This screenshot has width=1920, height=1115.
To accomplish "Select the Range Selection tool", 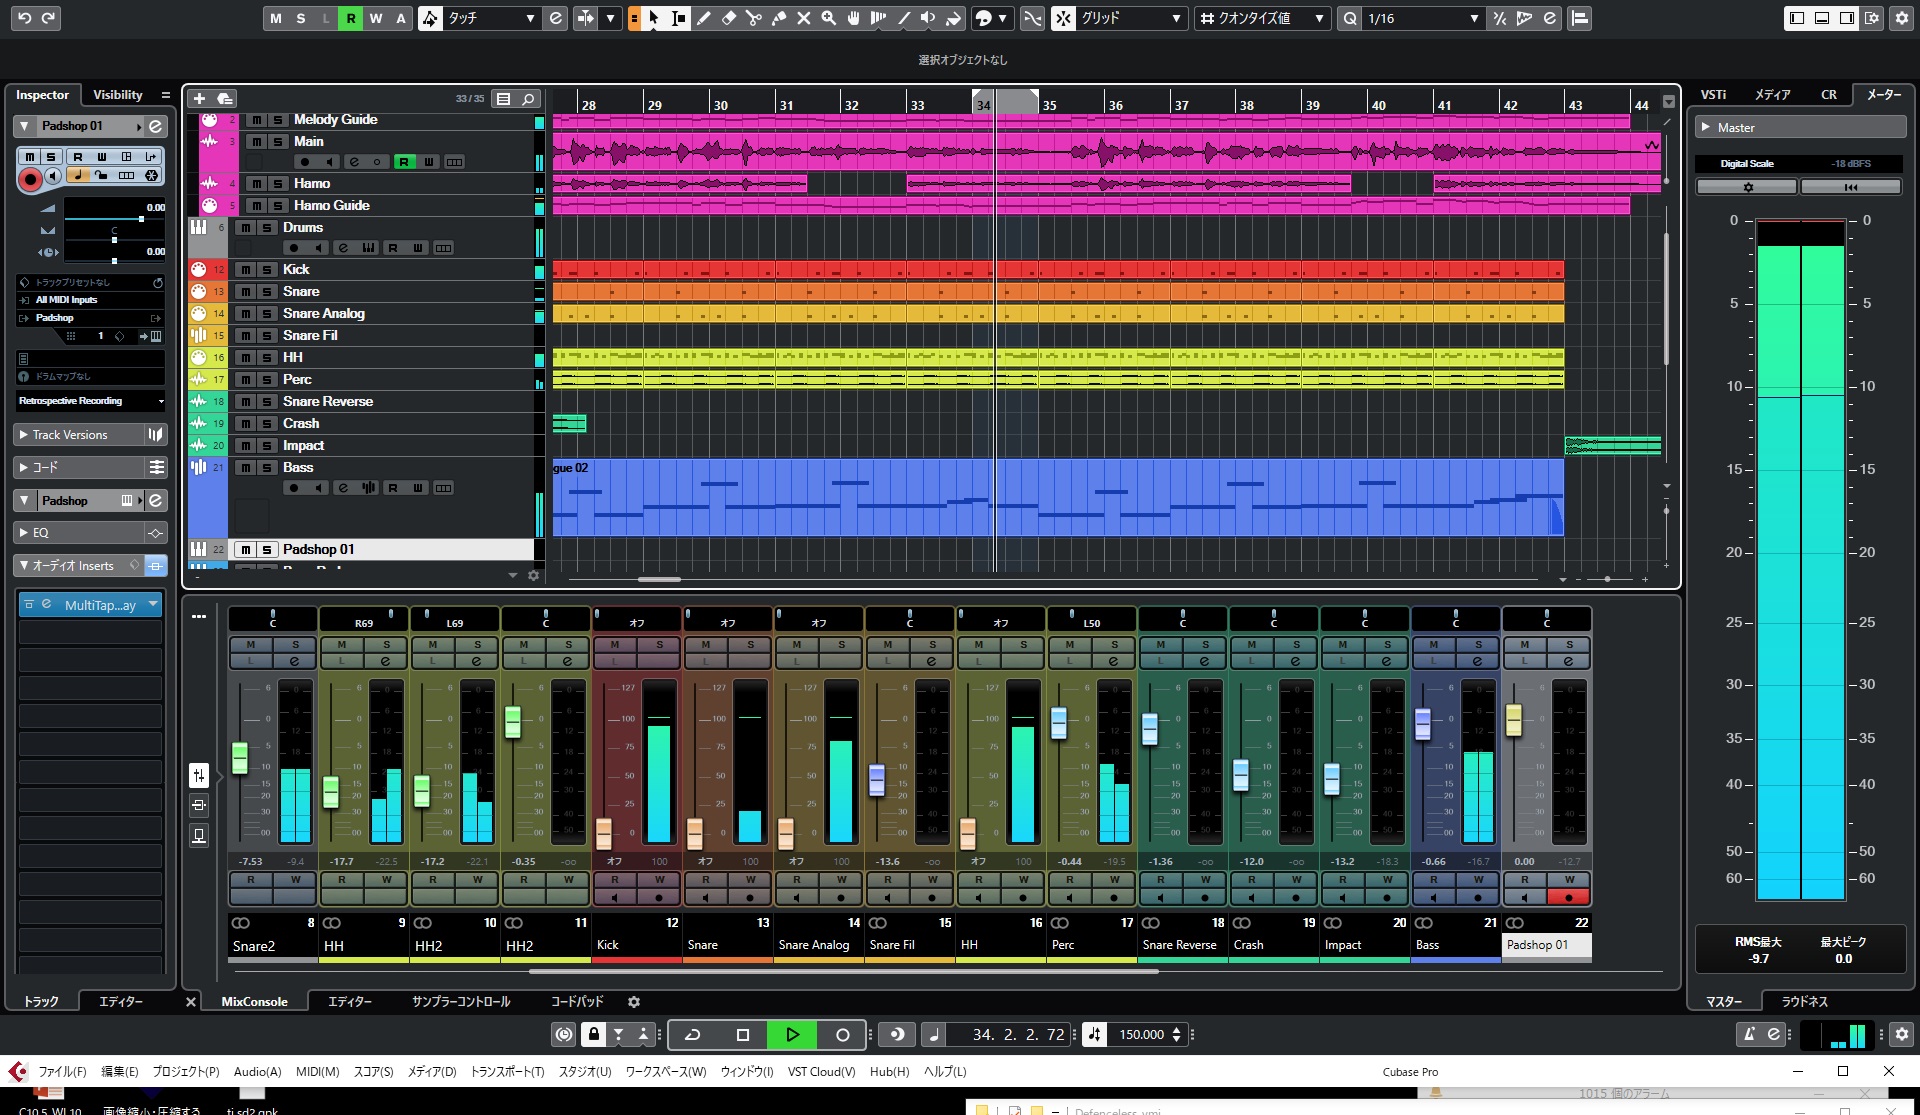I will (x=679, y=18).
